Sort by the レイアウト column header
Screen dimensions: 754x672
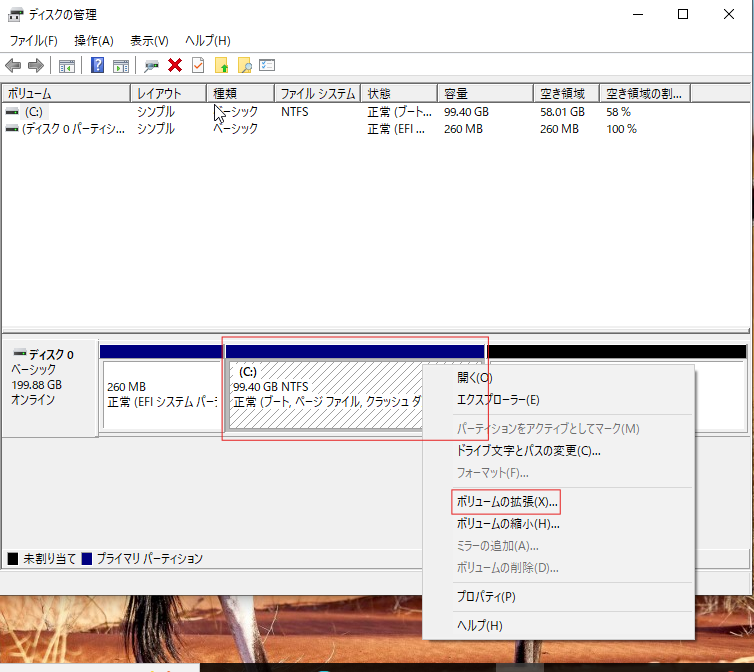pyautogui.click(x=168, y=93)
